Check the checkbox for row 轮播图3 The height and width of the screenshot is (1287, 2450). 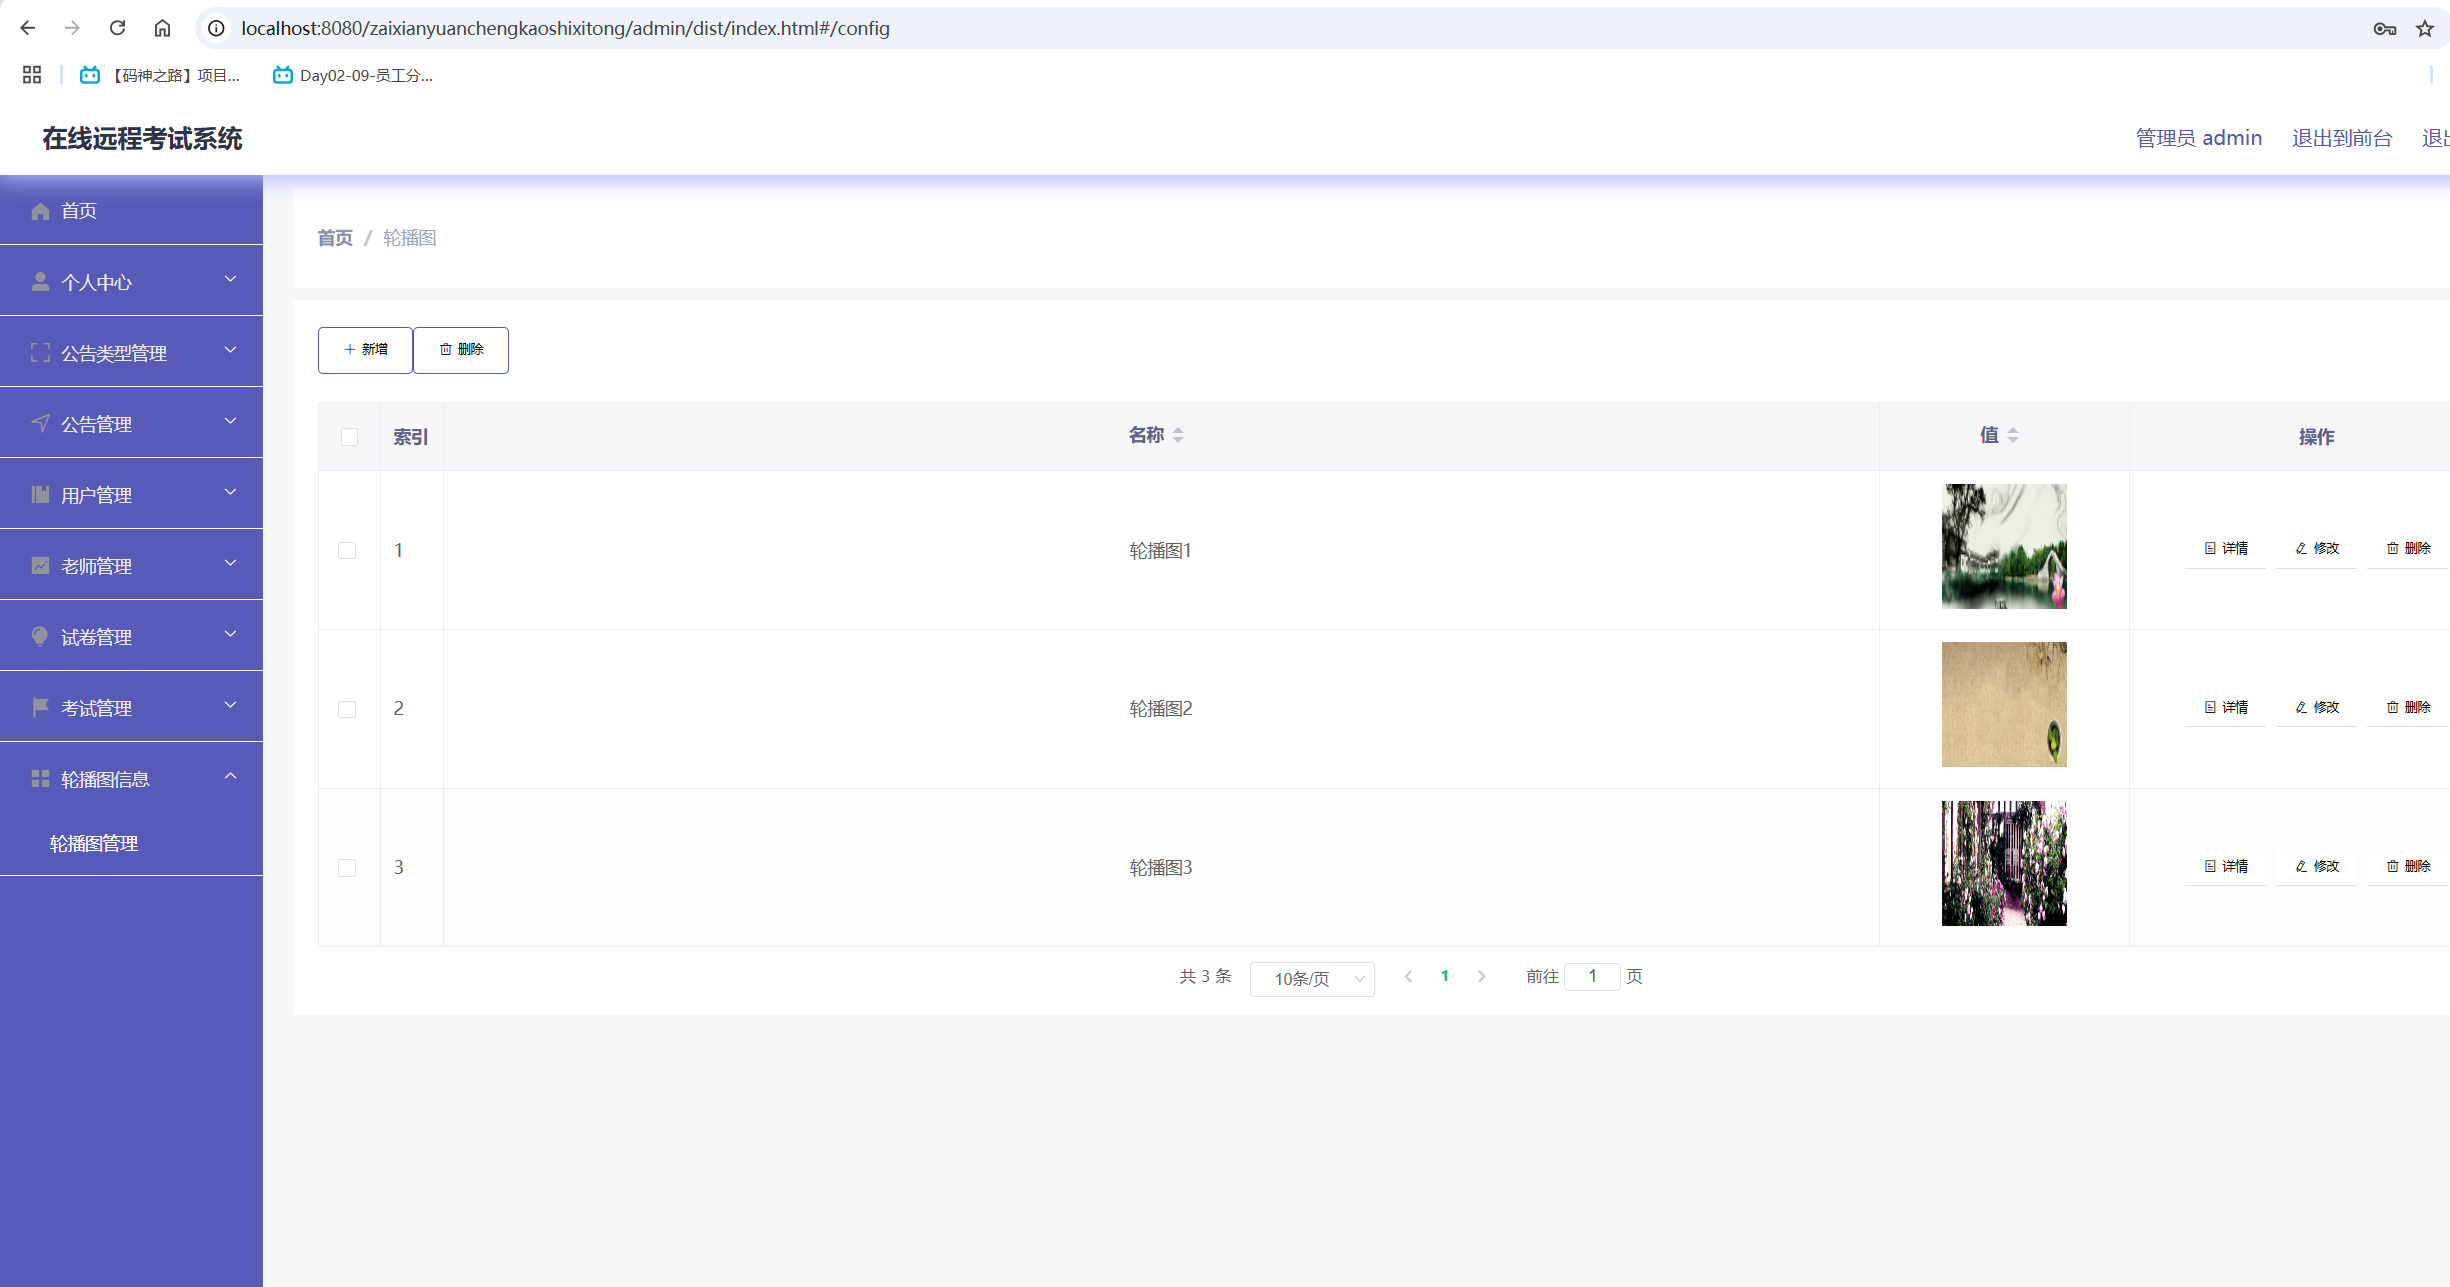[x=347, y=868]
